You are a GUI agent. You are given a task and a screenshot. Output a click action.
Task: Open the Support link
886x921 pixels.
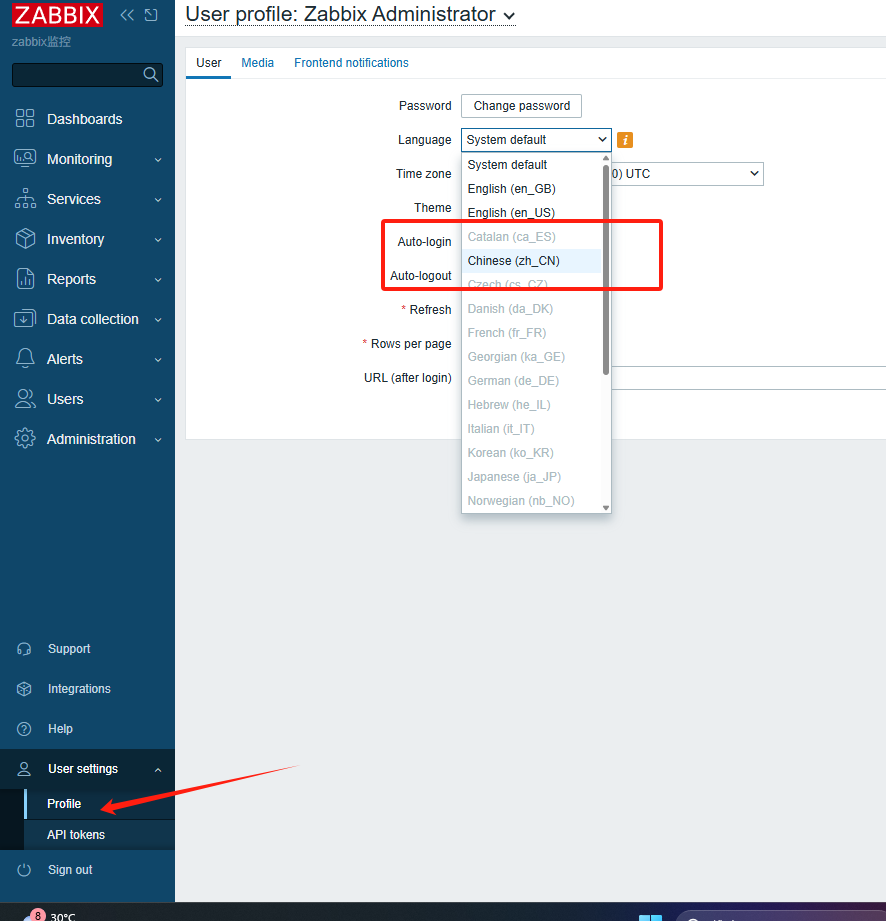(69, 649)
